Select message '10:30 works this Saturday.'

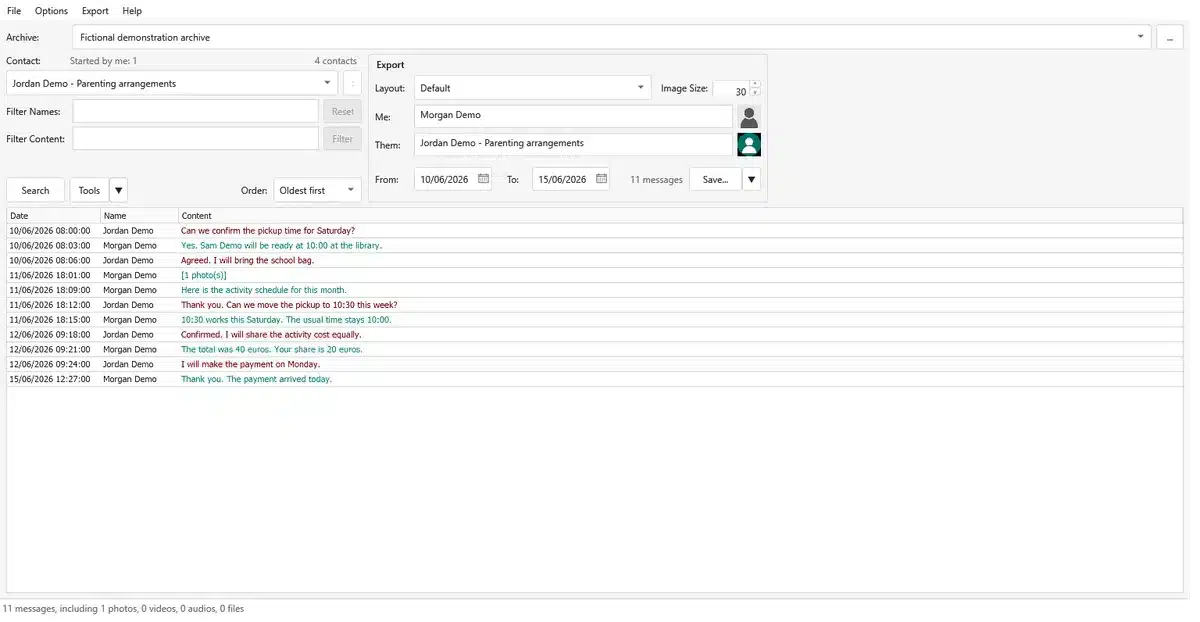[594, 320]
